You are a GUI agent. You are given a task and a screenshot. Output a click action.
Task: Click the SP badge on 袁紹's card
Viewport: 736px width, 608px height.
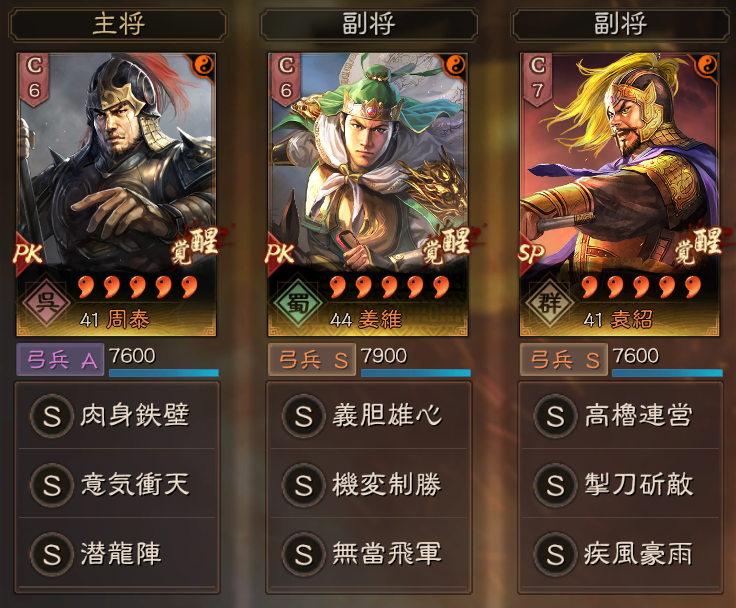[532, 254]
